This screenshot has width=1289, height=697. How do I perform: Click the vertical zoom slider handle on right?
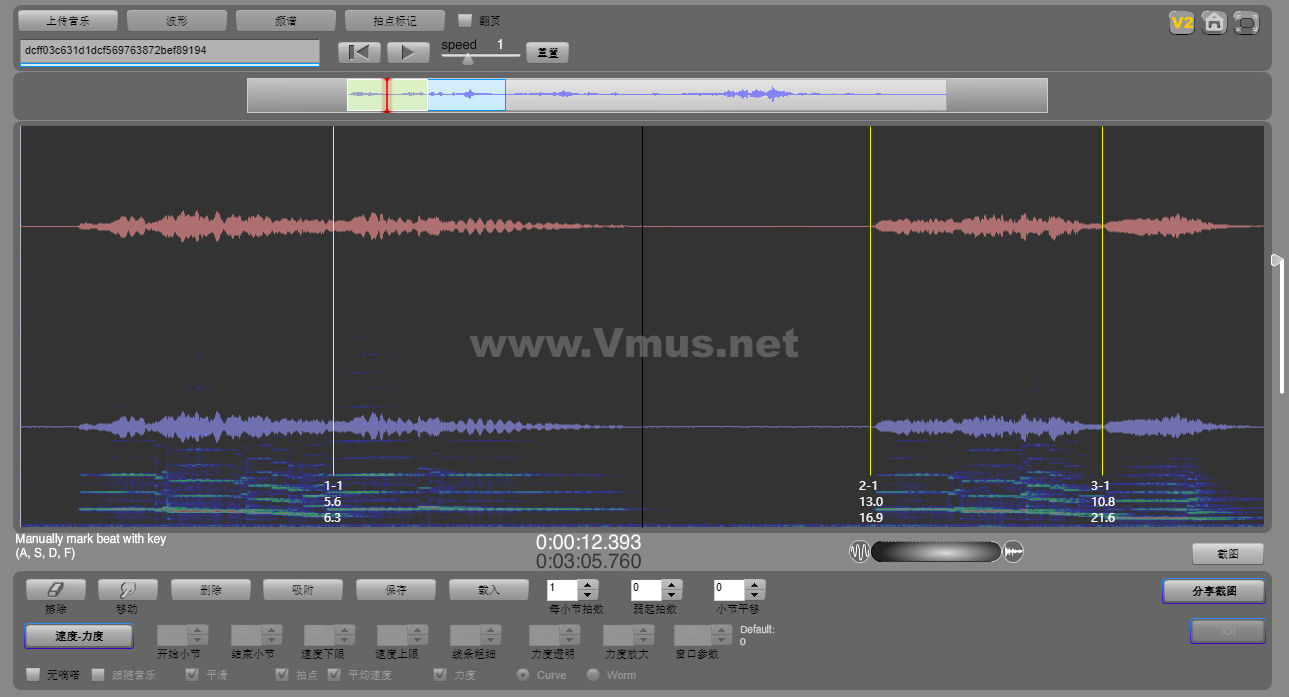(x=1276, y=260)
